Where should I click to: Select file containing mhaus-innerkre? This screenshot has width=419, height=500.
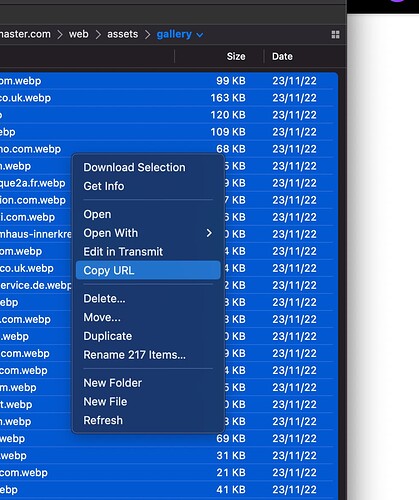(36, 234)
